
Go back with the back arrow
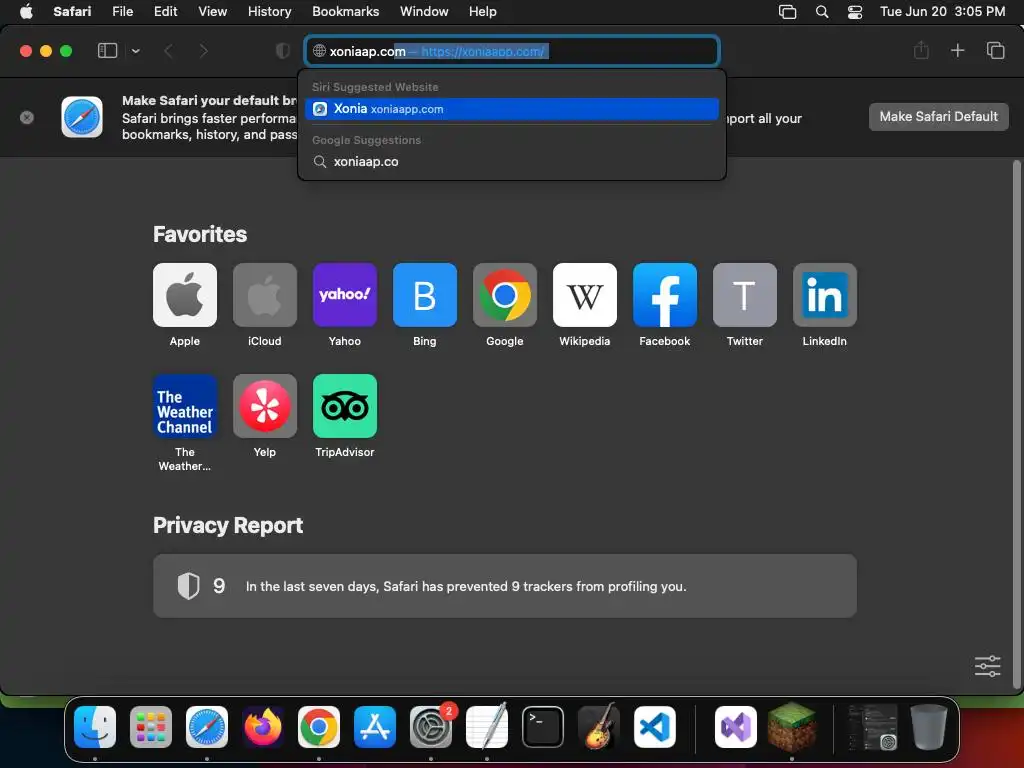pyautogui.click(x=168, y=51)
